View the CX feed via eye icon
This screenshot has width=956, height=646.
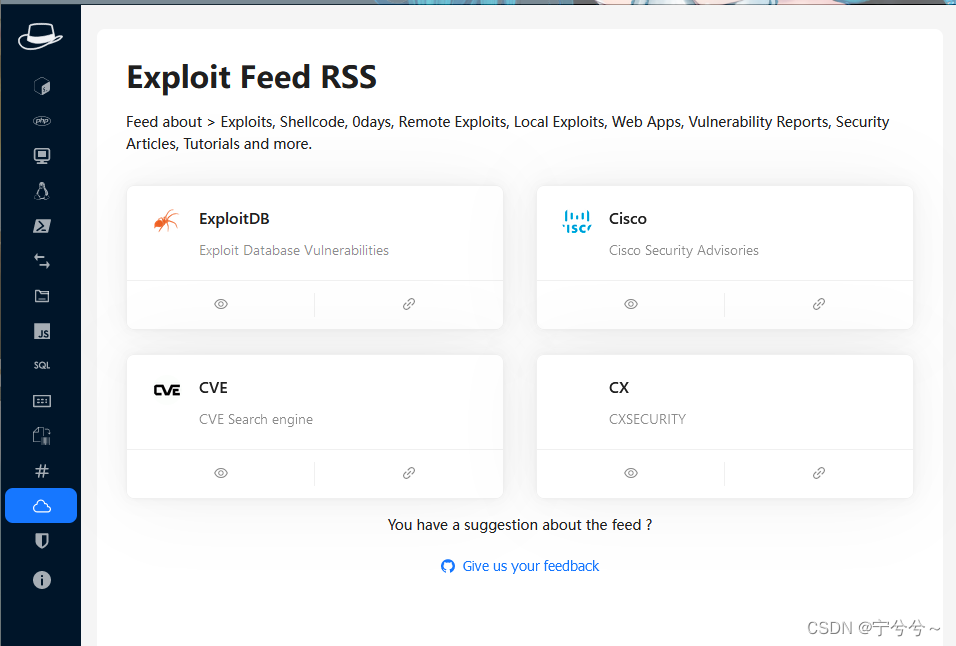631,473
